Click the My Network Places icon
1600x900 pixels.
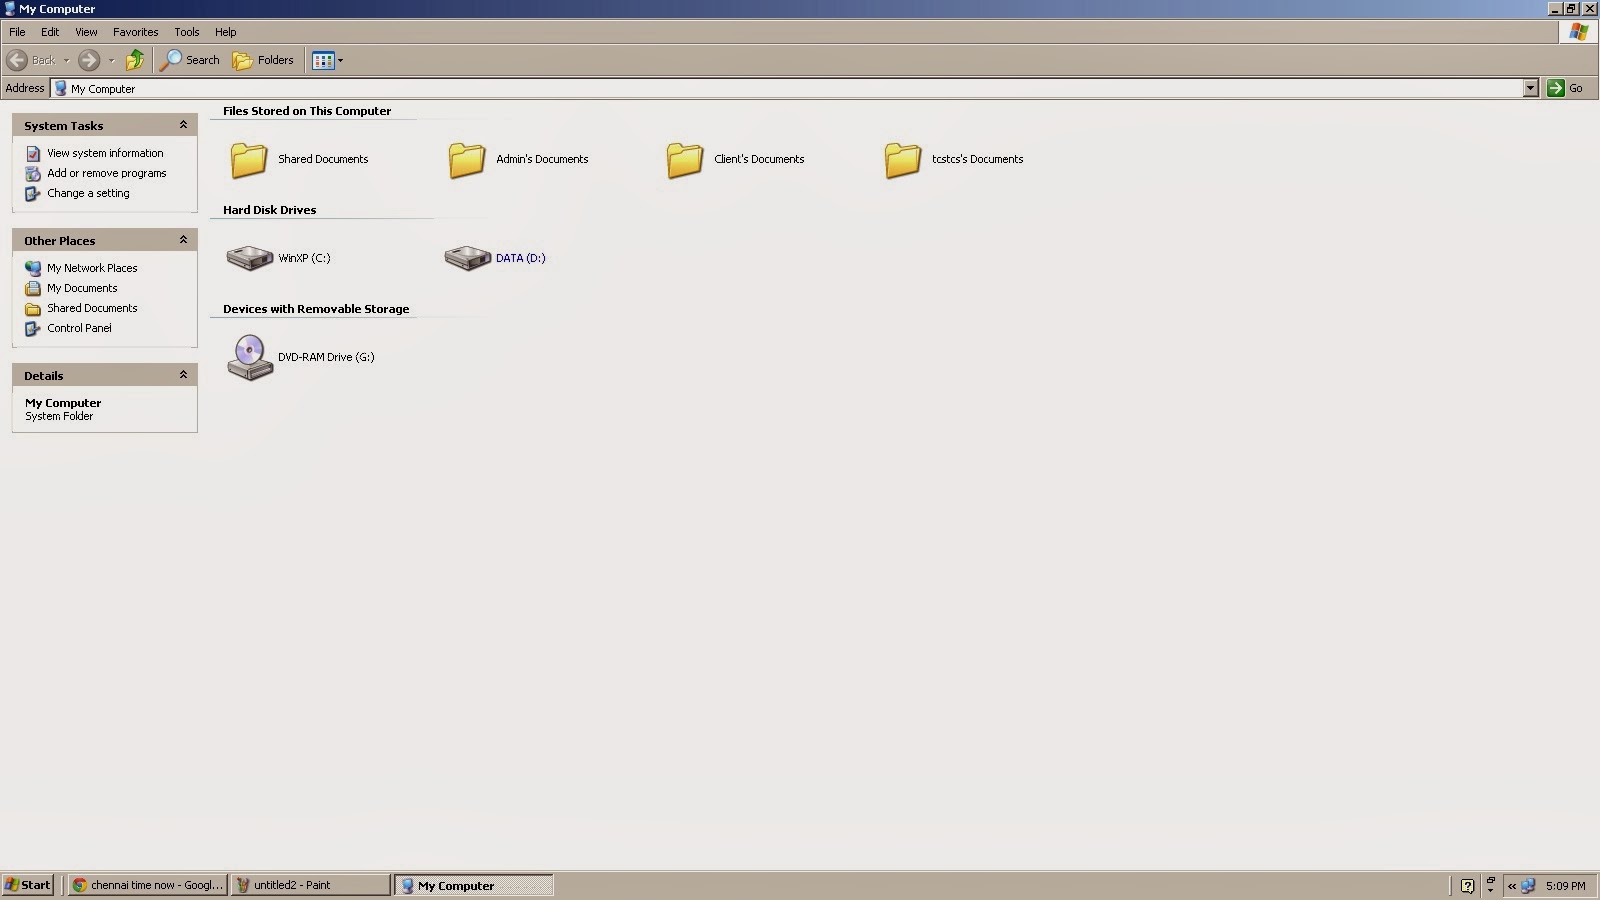click(33, 268)
